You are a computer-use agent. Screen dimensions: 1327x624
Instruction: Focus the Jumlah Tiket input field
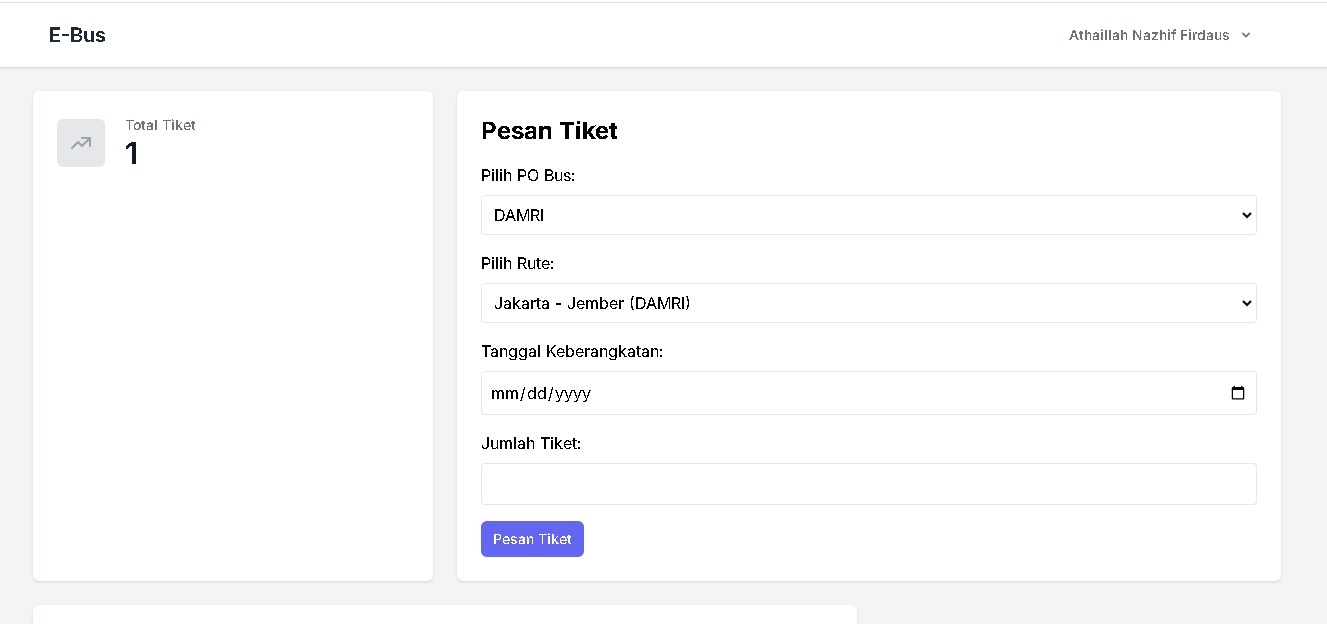(x=868, y=484)
